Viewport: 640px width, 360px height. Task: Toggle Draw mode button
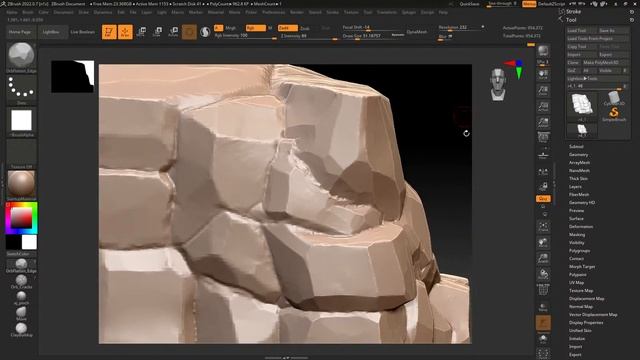pos(125,32)
